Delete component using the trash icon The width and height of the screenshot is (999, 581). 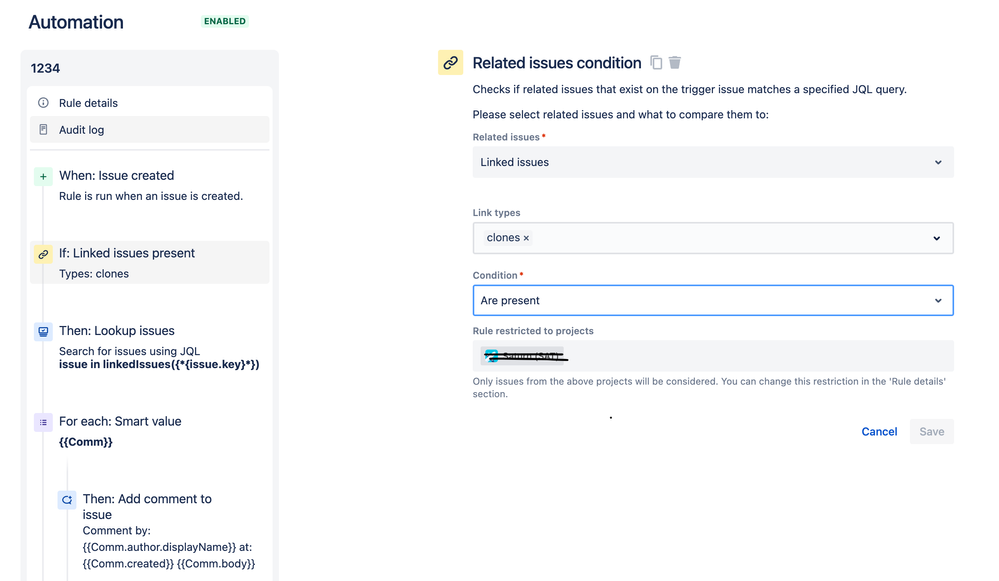click(675, 62)
